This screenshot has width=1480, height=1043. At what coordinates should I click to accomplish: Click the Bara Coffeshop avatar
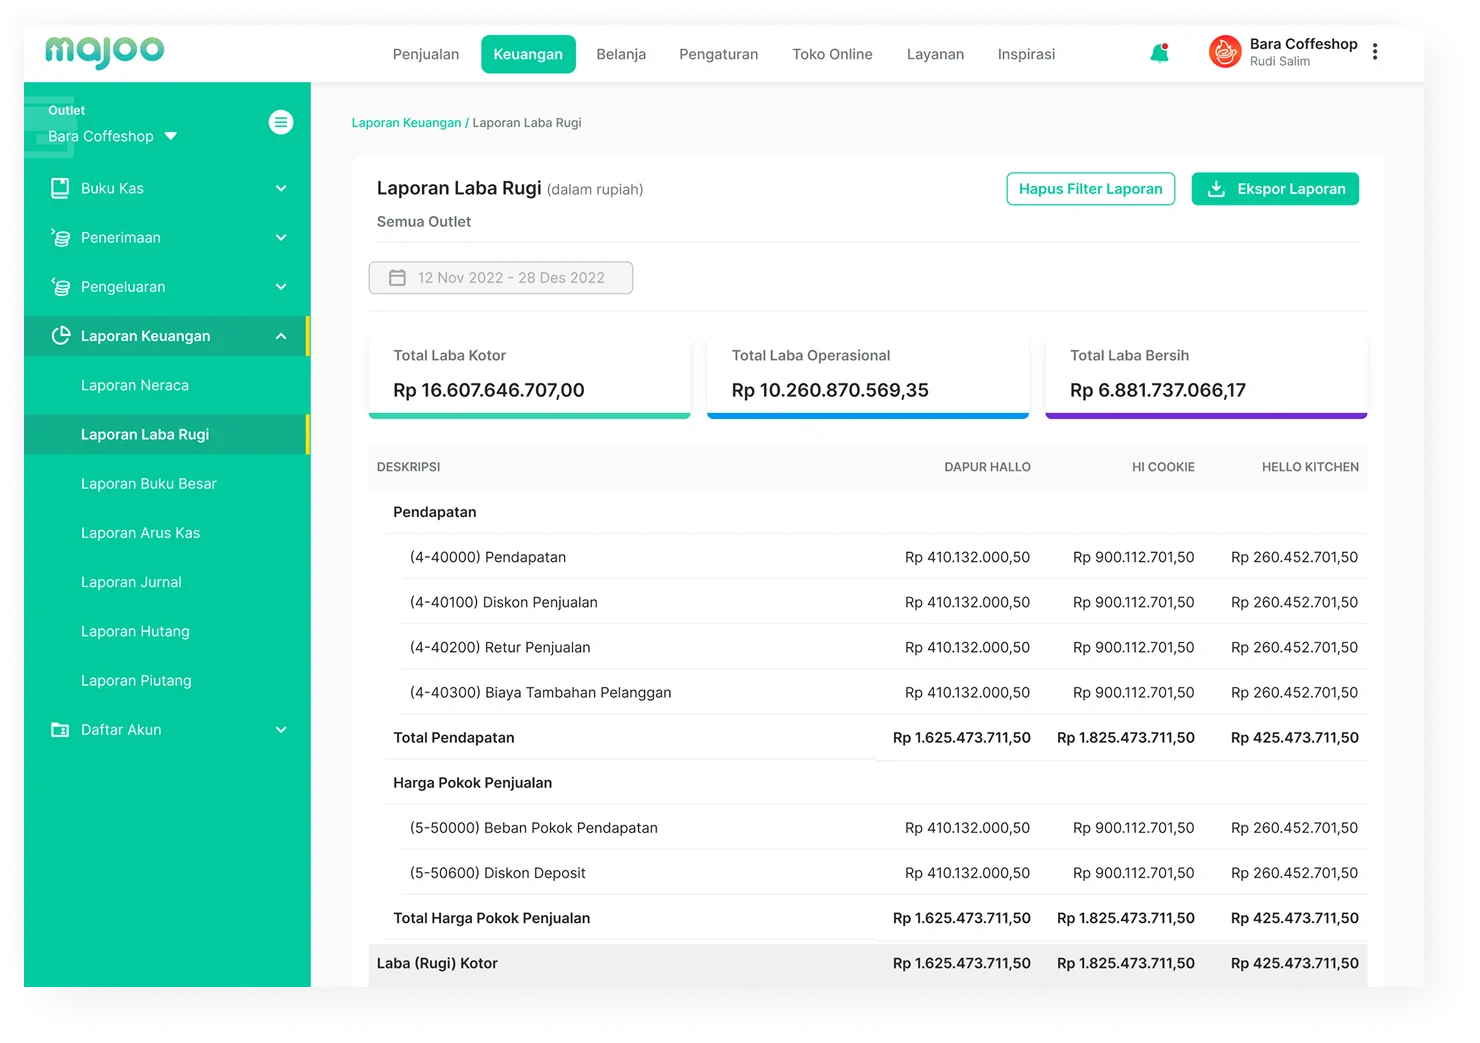1225,52
